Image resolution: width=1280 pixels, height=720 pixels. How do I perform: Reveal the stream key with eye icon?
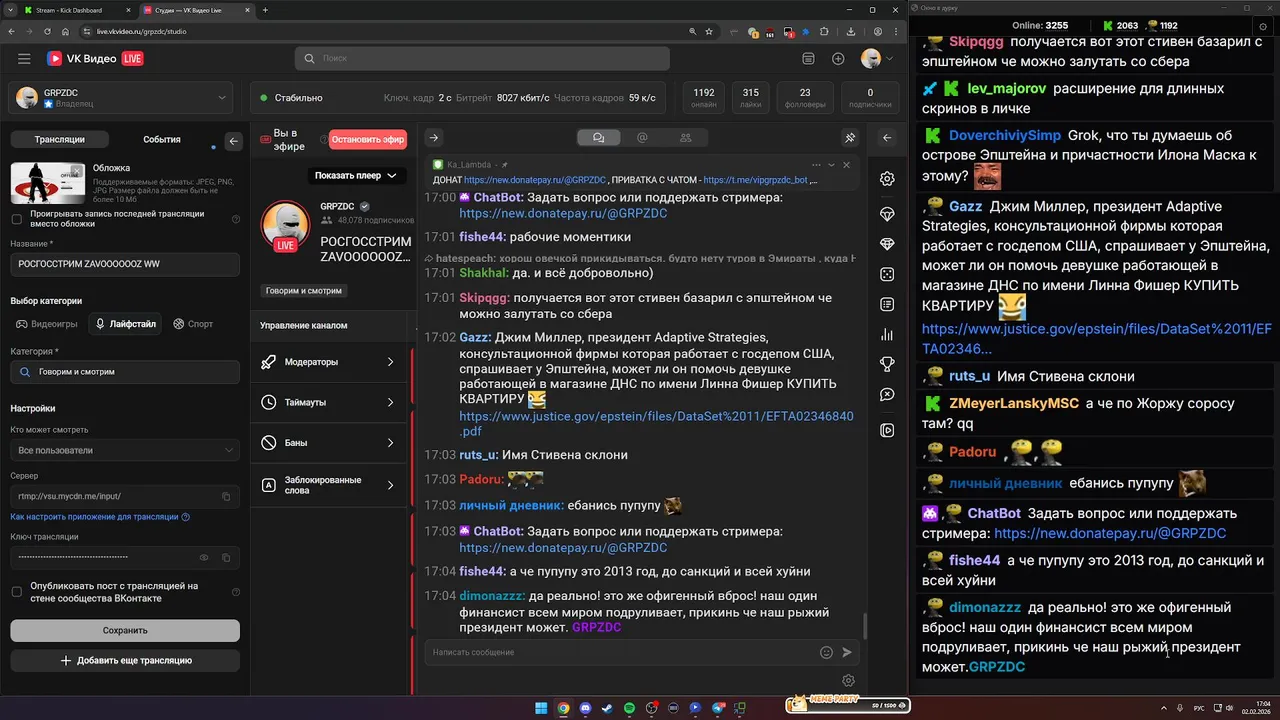click(x=204, y=557)
